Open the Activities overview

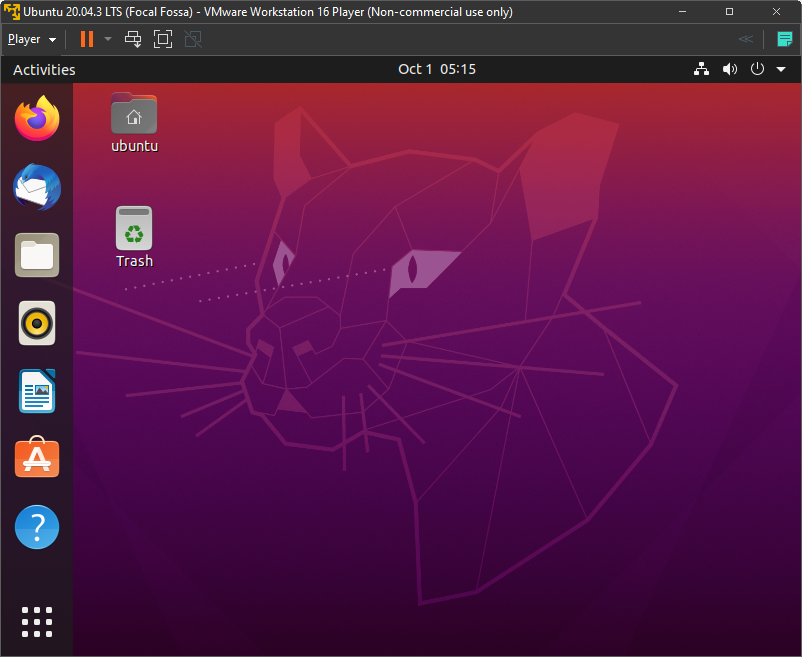tap(44, 70)
